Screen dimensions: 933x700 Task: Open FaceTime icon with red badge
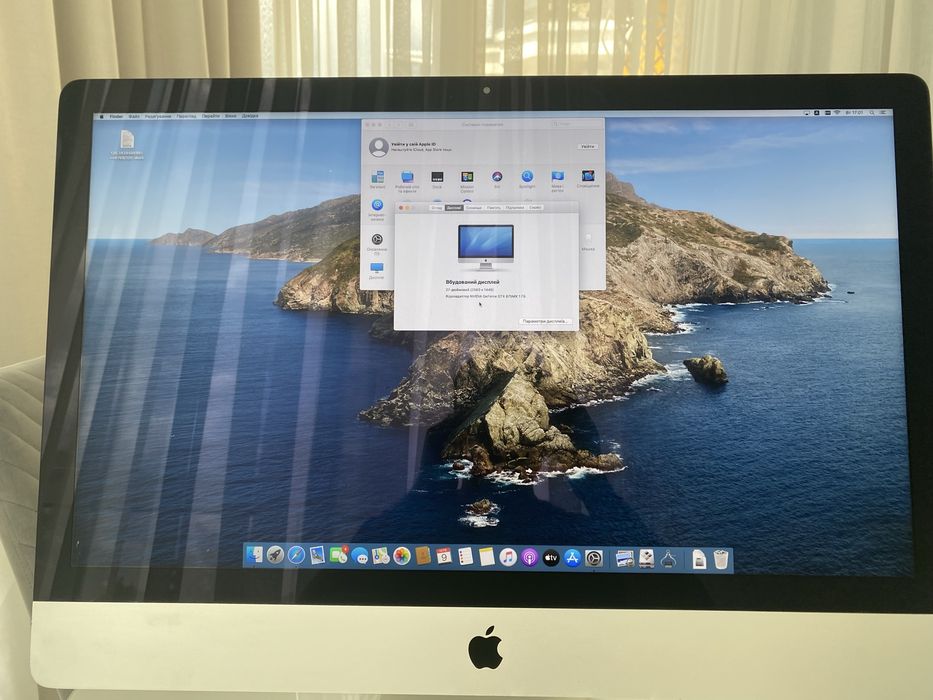pyautogui.click(x=339, y=555)
